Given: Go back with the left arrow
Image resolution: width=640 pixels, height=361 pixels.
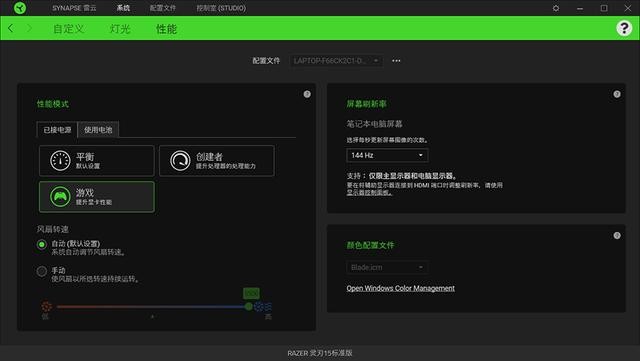Looking at the screenshot, I should click(11, 28).
